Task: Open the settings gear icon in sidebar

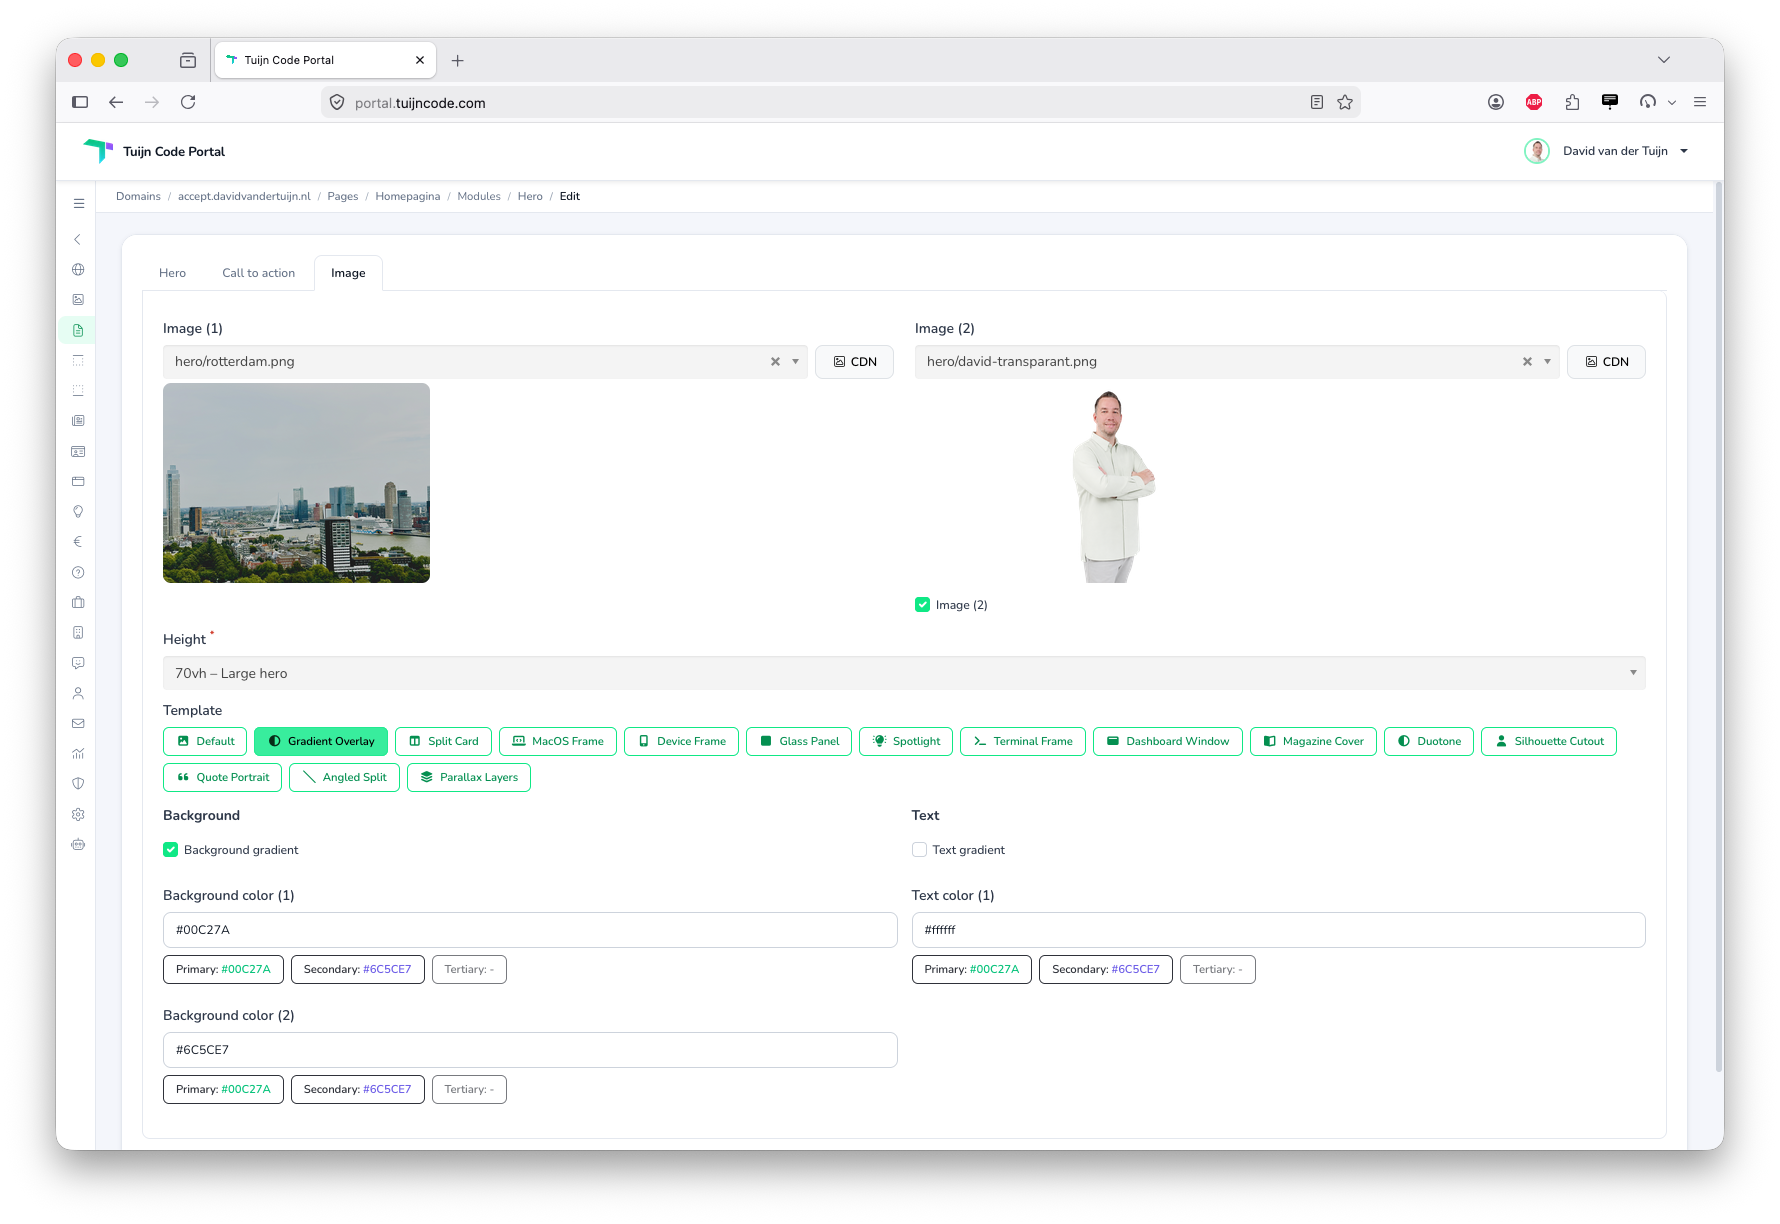Action: [x=78, y=814]
